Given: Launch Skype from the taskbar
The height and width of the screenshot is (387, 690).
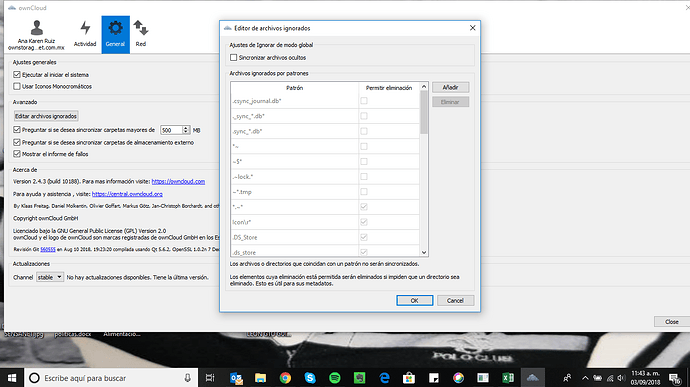Looking at the screenshot, I should [310, 378].
